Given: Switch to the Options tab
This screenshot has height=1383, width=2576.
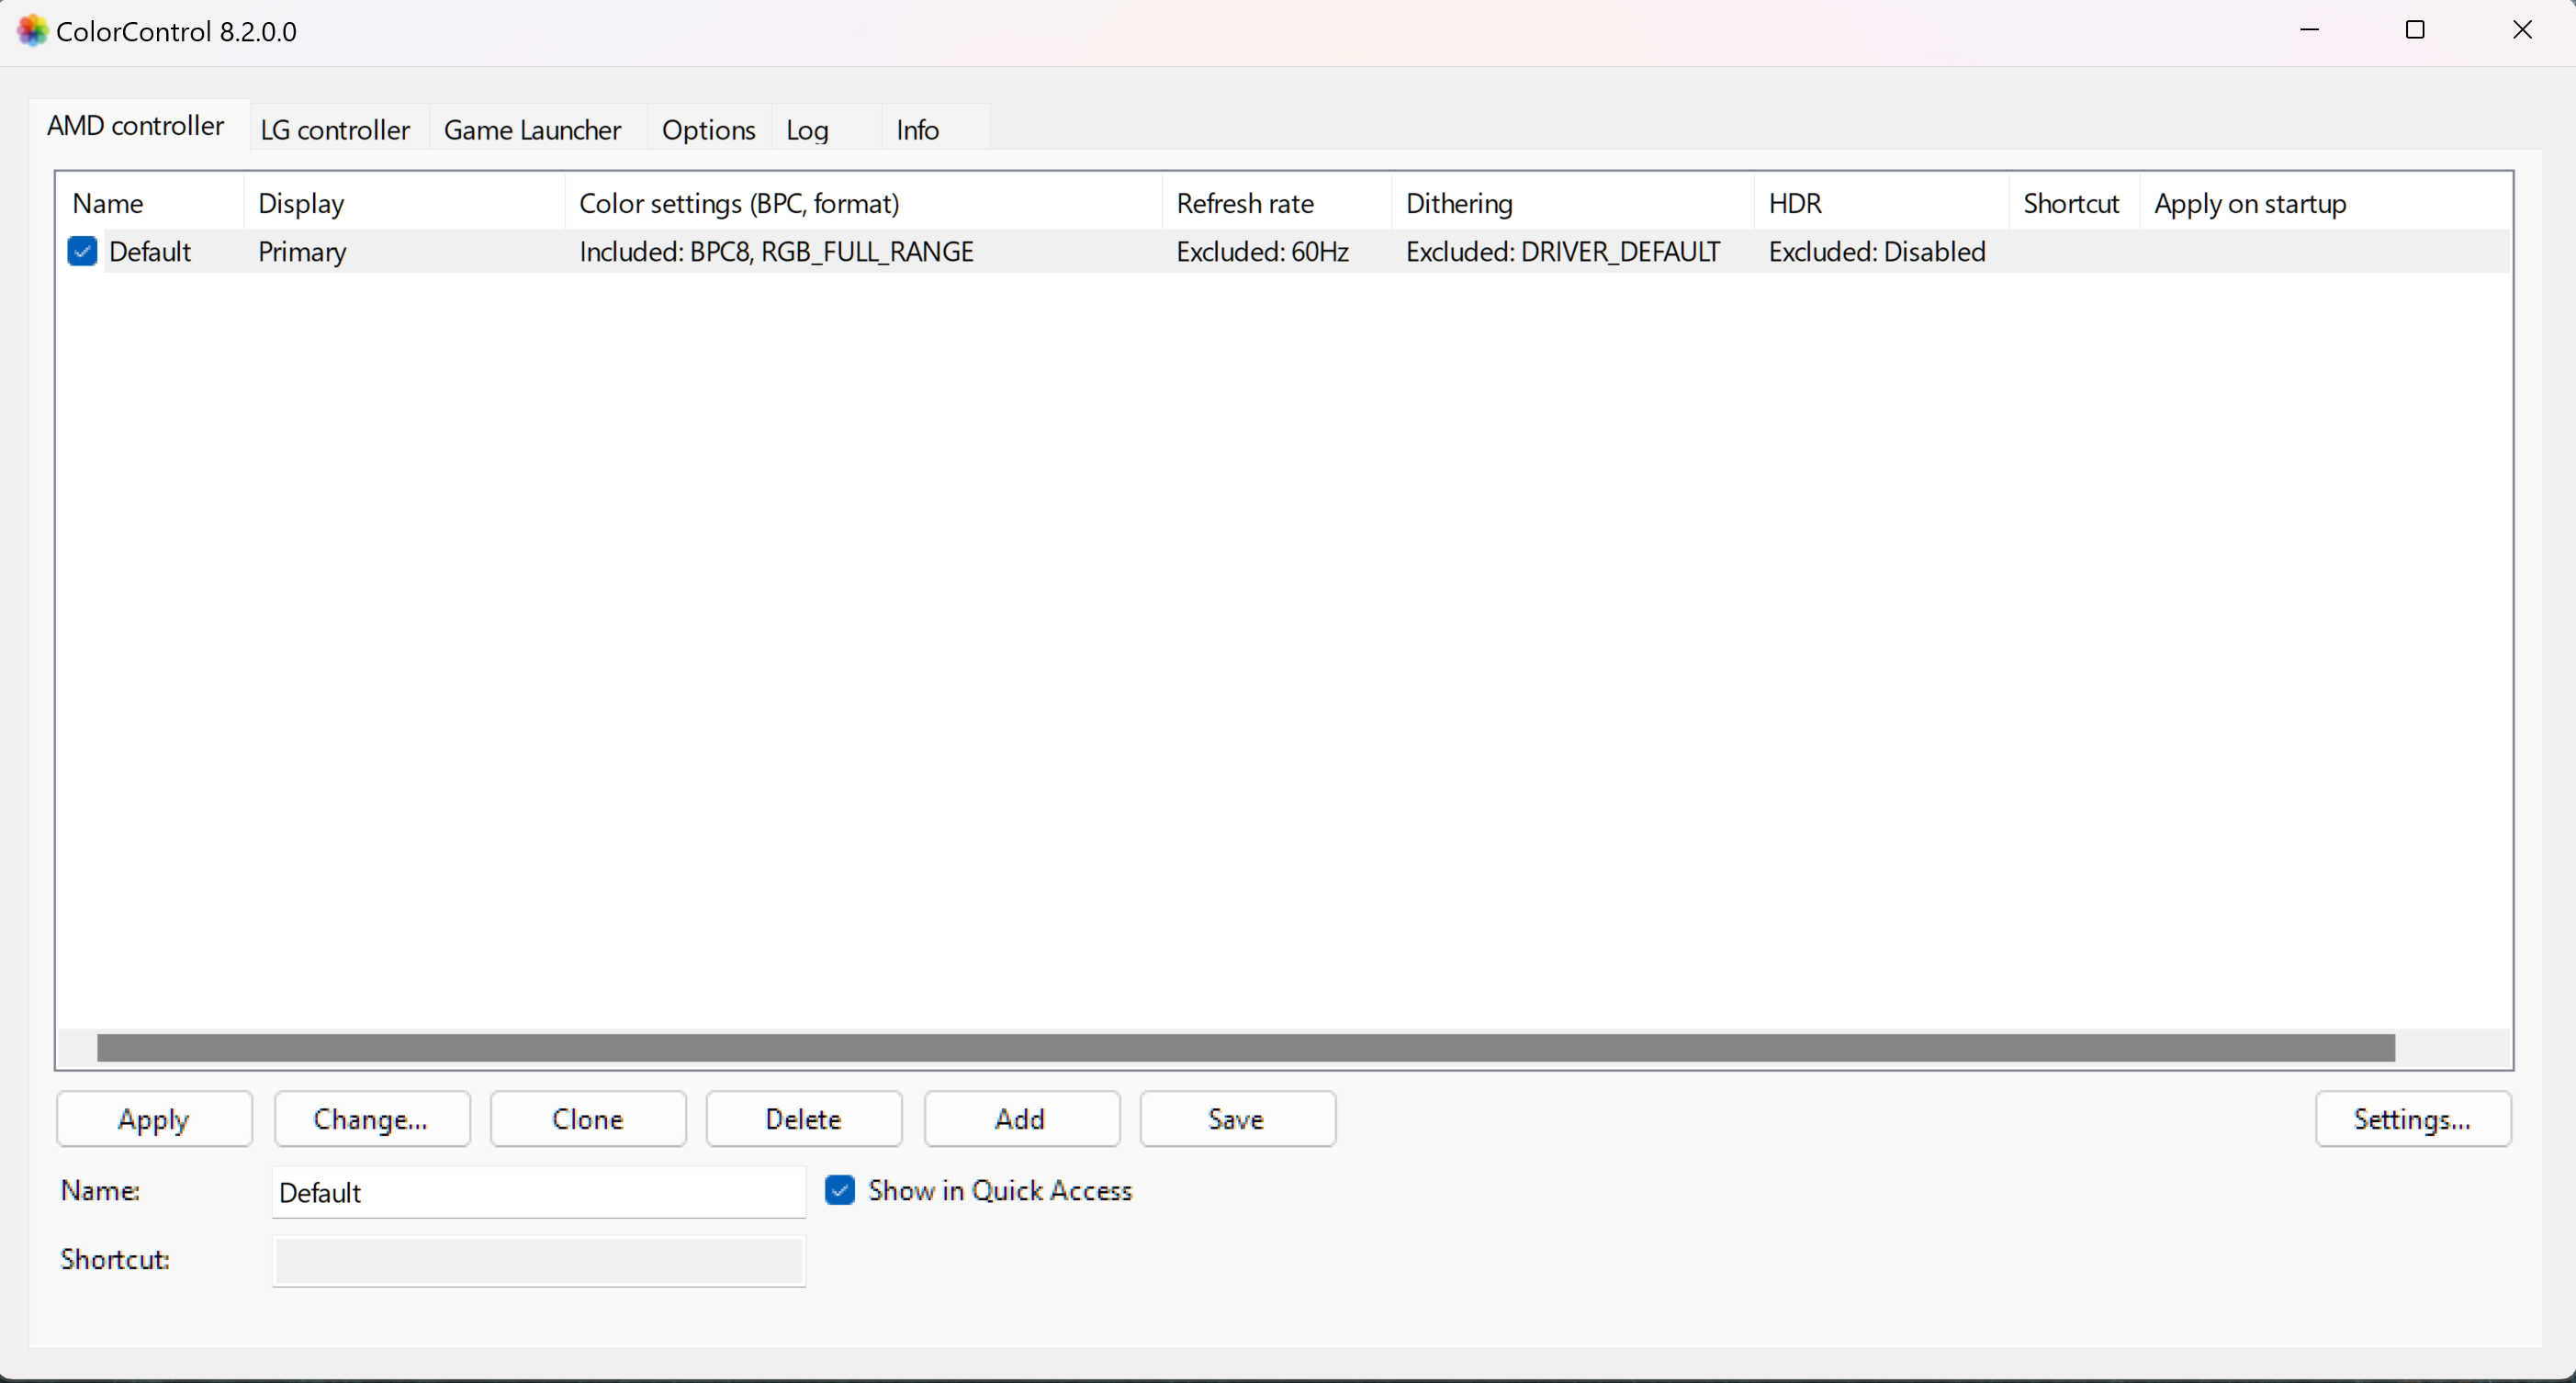Looking at the screenshot, I should [x=708, y=129].
